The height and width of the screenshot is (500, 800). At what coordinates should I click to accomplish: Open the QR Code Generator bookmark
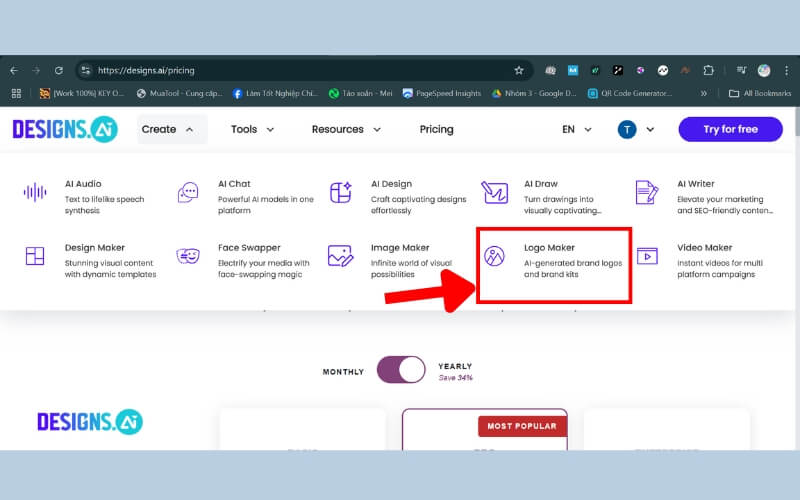630,93
